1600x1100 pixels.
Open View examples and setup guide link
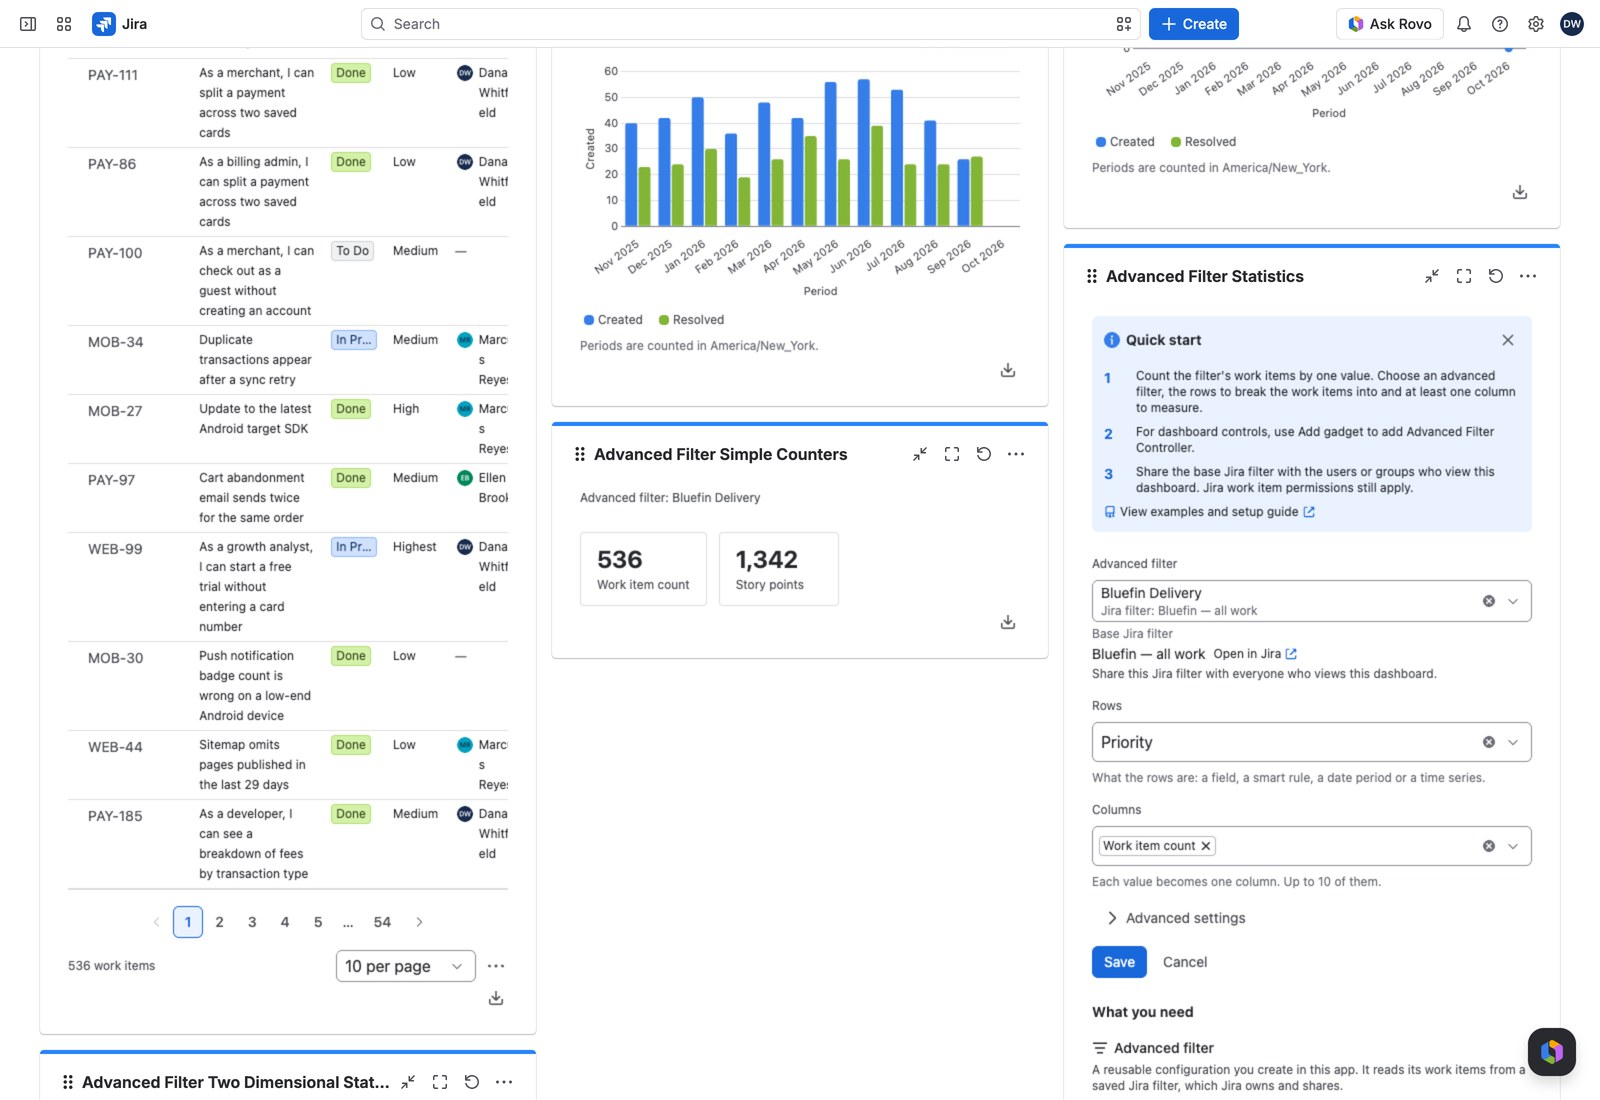tap(1210, 512)
